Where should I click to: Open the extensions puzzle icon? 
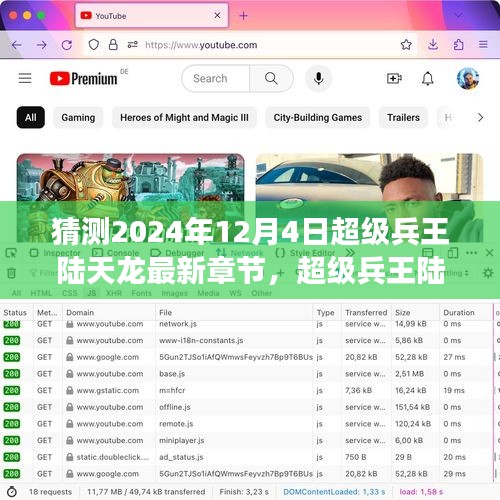click(x=458, y=45)
